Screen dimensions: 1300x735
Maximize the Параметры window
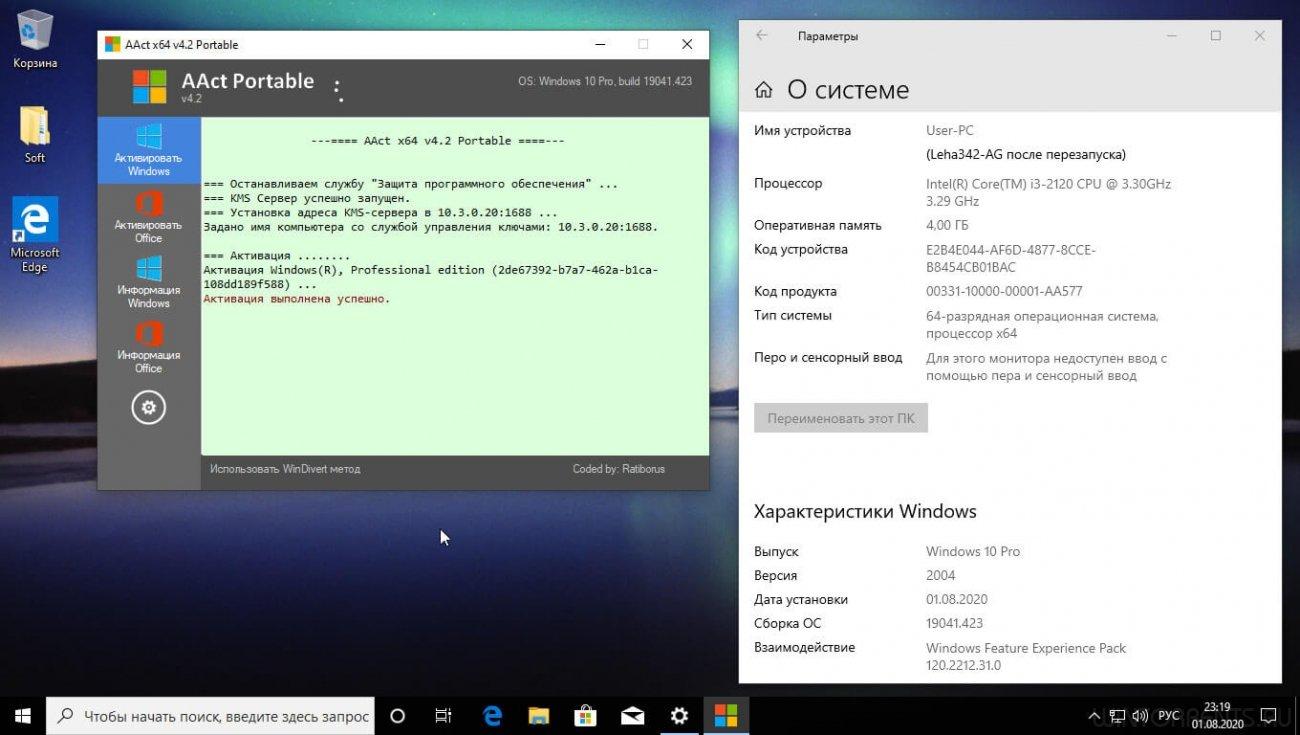pyautogui.click(x=1216, y=35)
